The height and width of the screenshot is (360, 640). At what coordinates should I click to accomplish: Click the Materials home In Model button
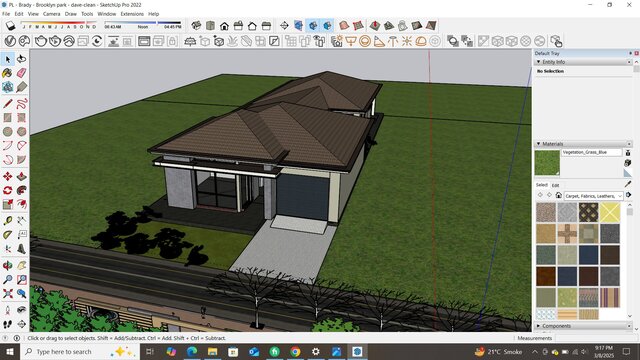pos(559,195)
